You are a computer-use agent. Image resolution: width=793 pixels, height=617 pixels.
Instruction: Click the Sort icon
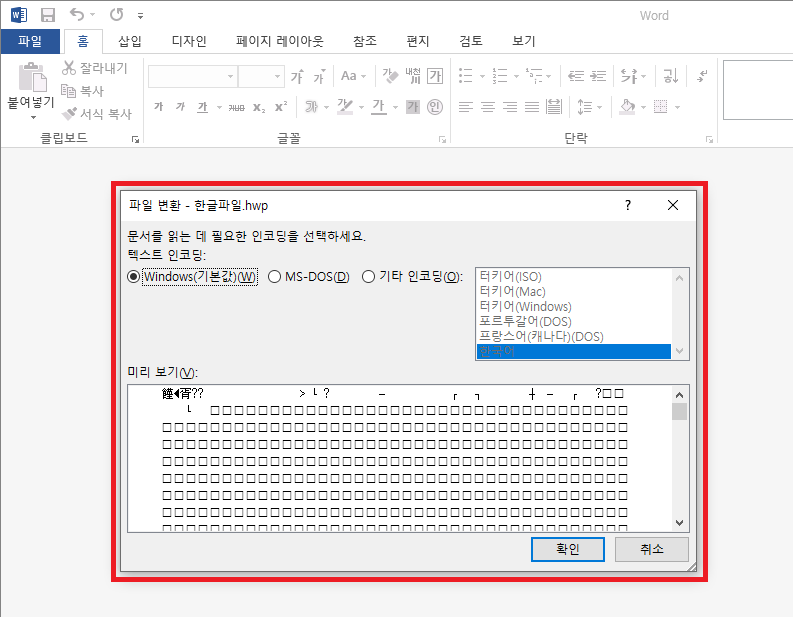pos(671,76)
